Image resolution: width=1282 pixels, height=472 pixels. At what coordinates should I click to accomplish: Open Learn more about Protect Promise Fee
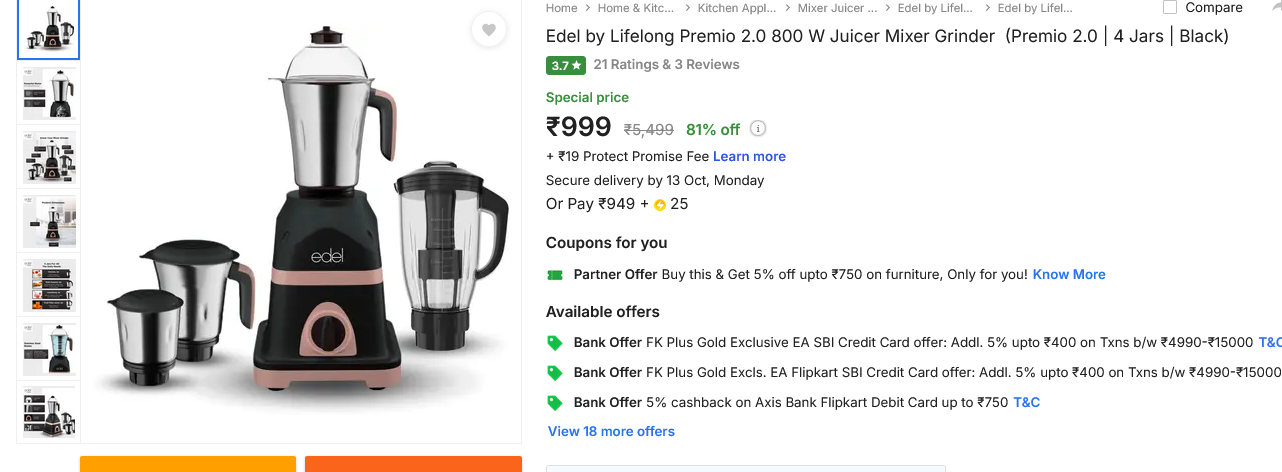click(749, 156)
